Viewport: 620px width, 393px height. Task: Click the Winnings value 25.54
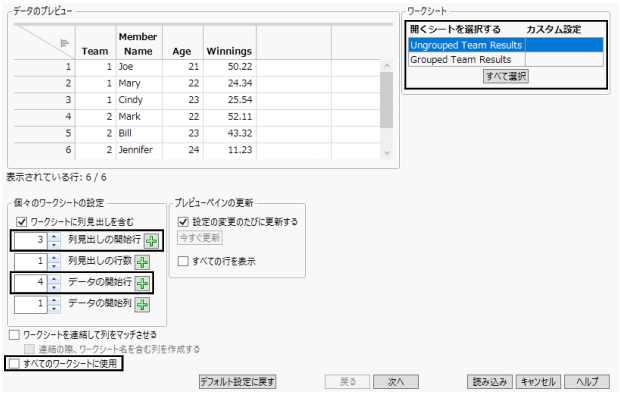(x=230, y=100)
